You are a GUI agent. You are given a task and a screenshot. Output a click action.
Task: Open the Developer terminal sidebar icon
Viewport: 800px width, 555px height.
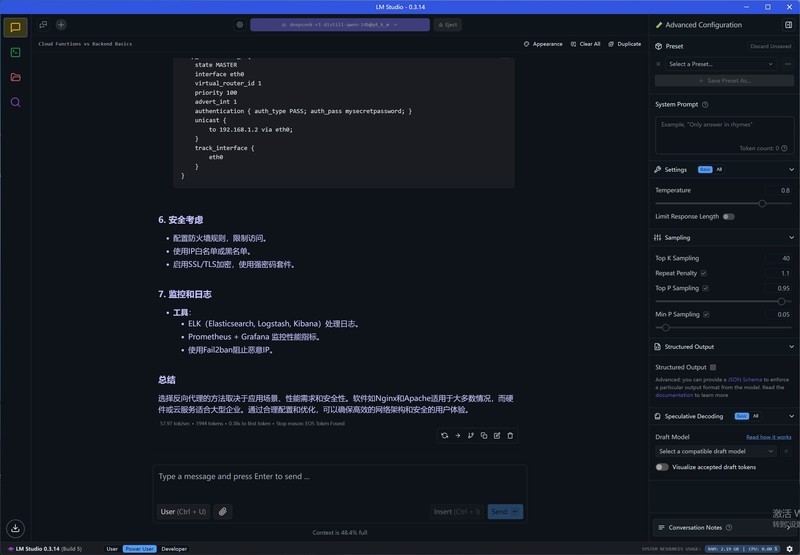click(x=15, y=53)
